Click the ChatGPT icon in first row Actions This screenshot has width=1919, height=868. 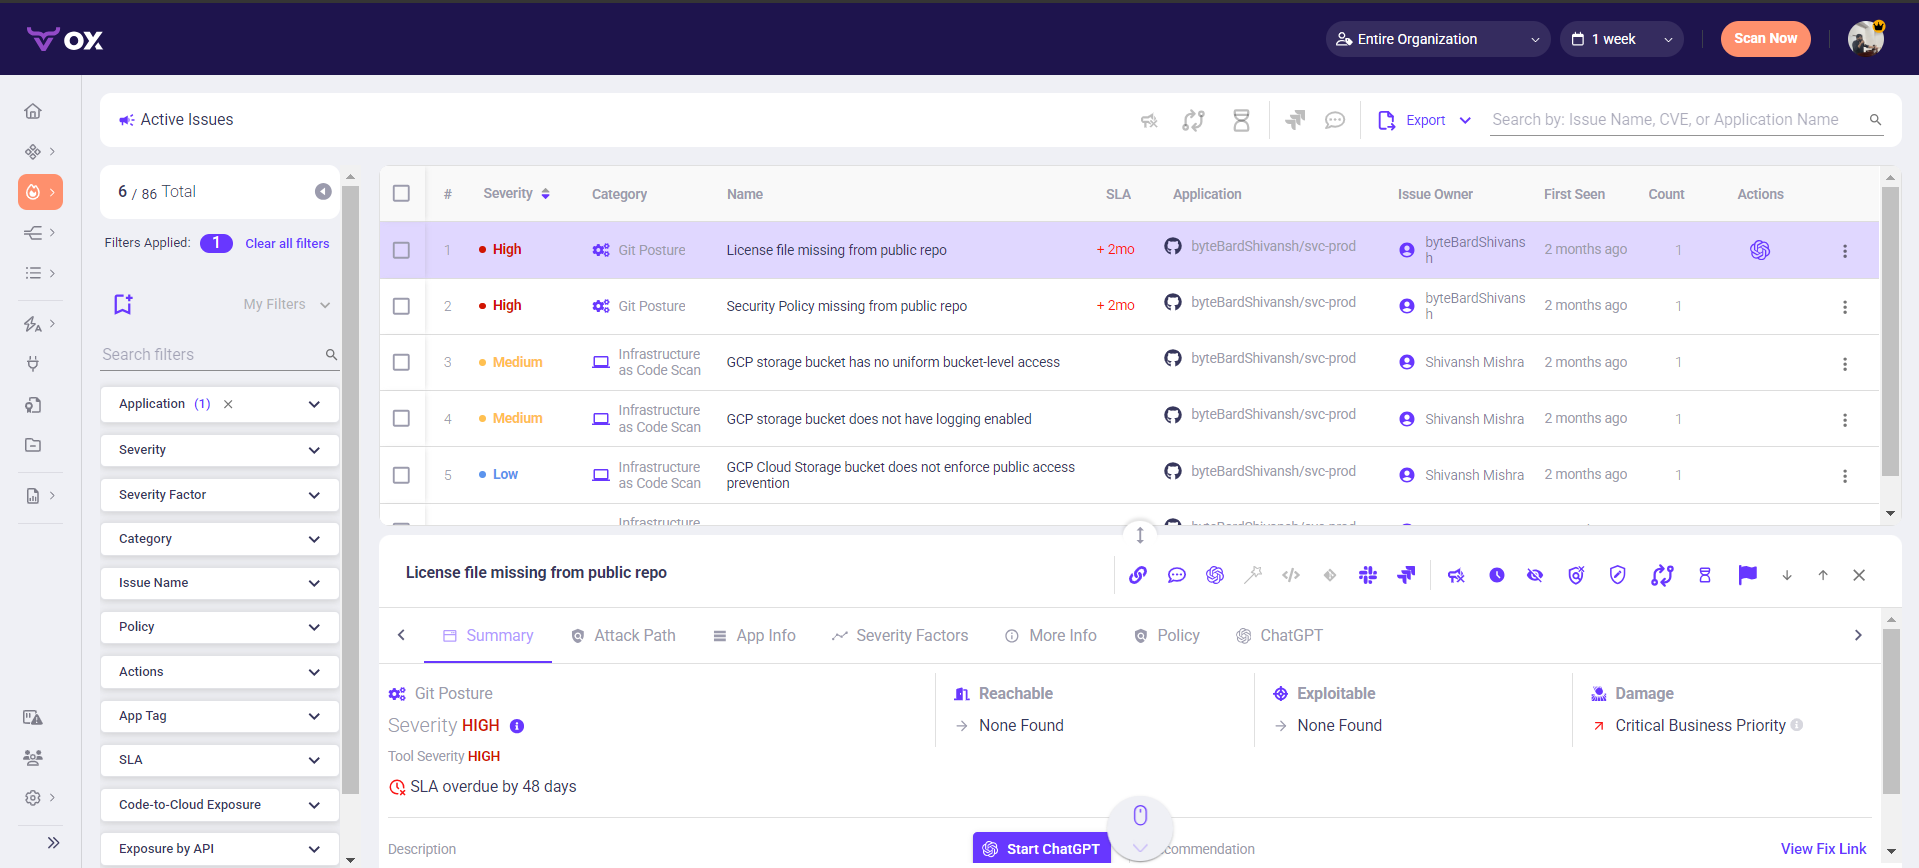point(1760,250)
